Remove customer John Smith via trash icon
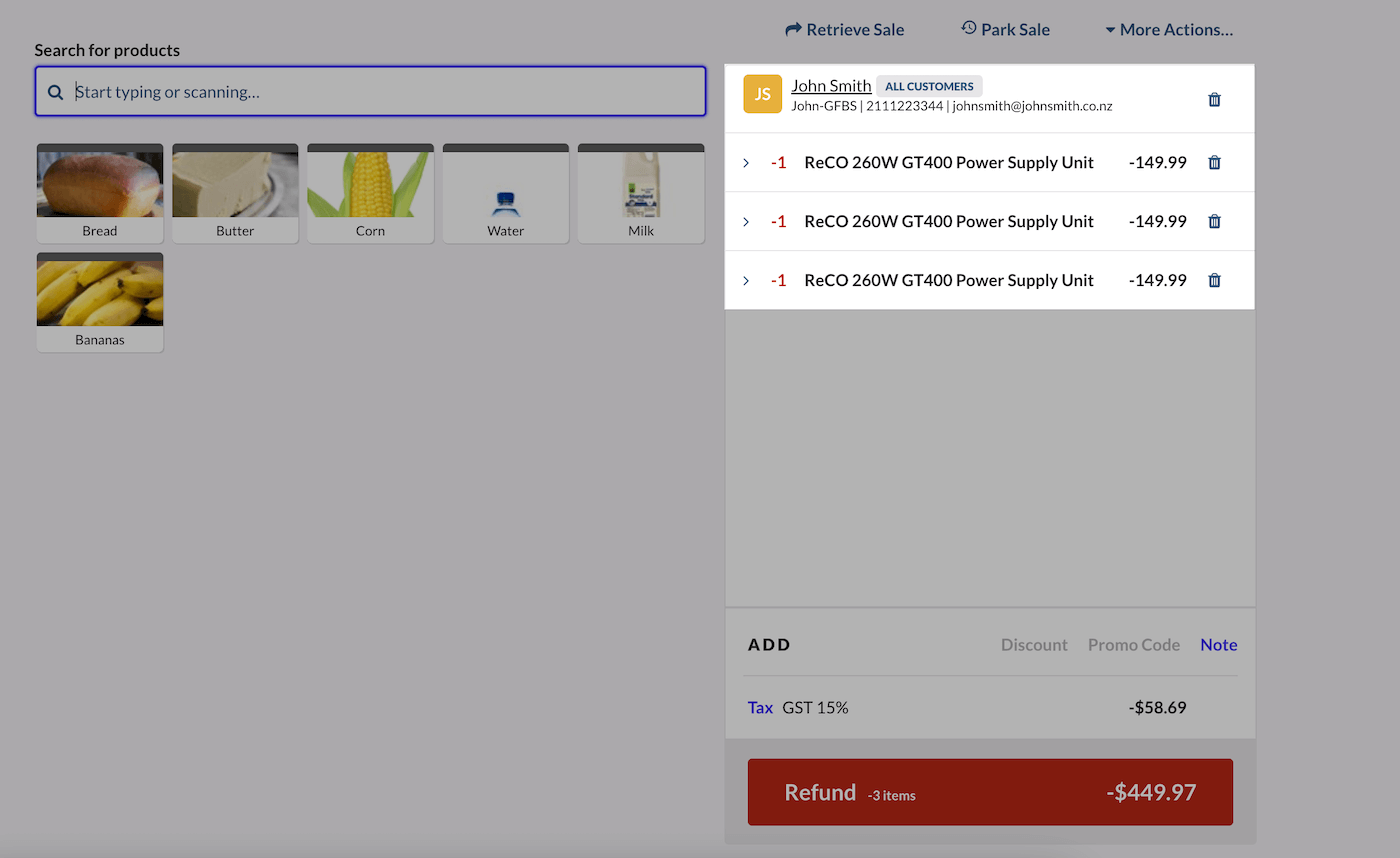Image resolution: width=1400 pixels, height=858 pixels. click(1214, 99)
